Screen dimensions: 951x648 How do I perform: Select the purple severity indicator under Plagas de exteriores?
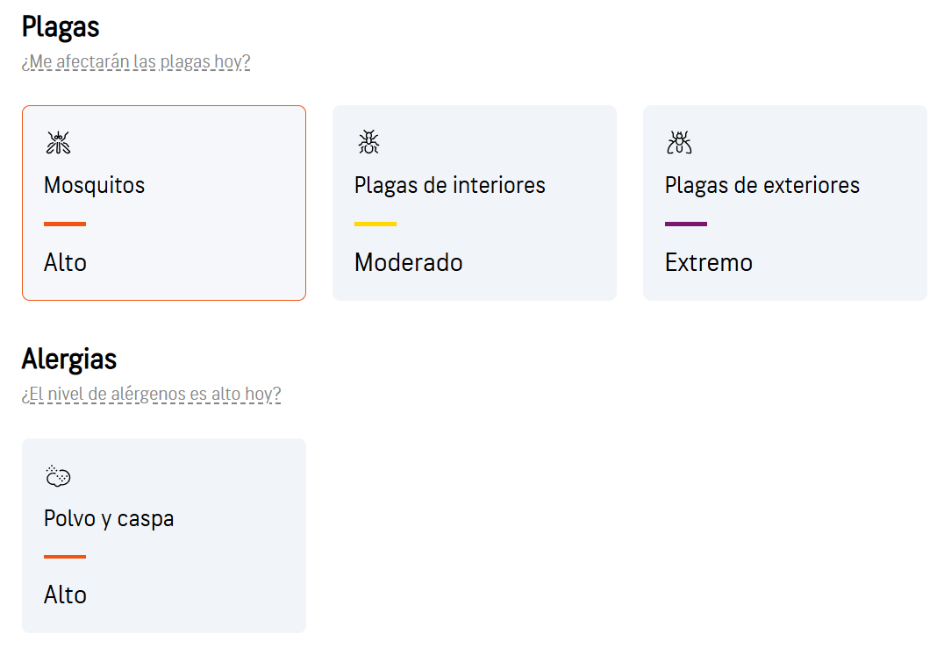[x=686, y=222]
